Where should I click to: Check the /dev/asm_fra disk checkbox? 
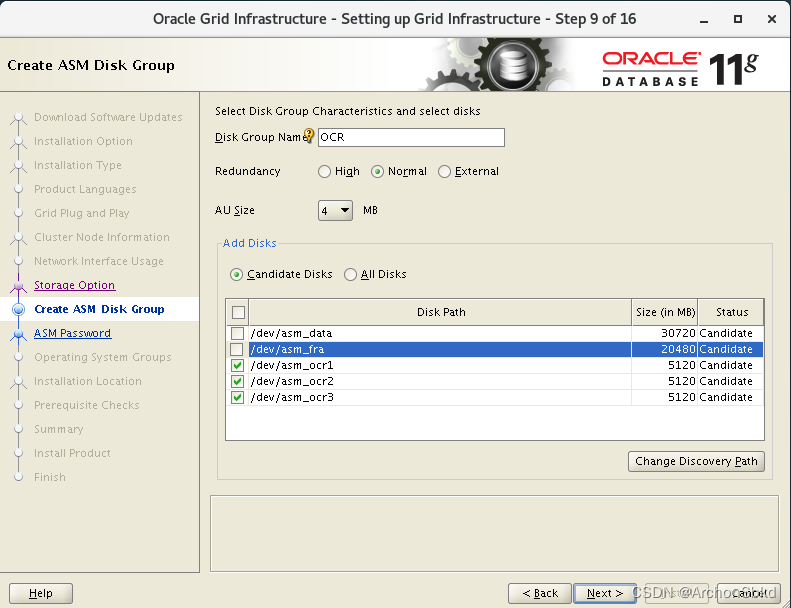pyautogui.click(x=236, y=349)
